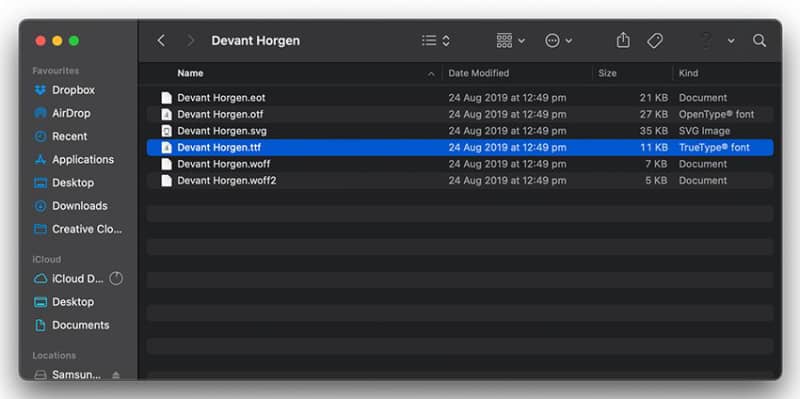The width and height of the screenshot is (800, 399).
Task: Click the date cell of Devant Horgen.woff2
Action: click(x=507, y=181)
